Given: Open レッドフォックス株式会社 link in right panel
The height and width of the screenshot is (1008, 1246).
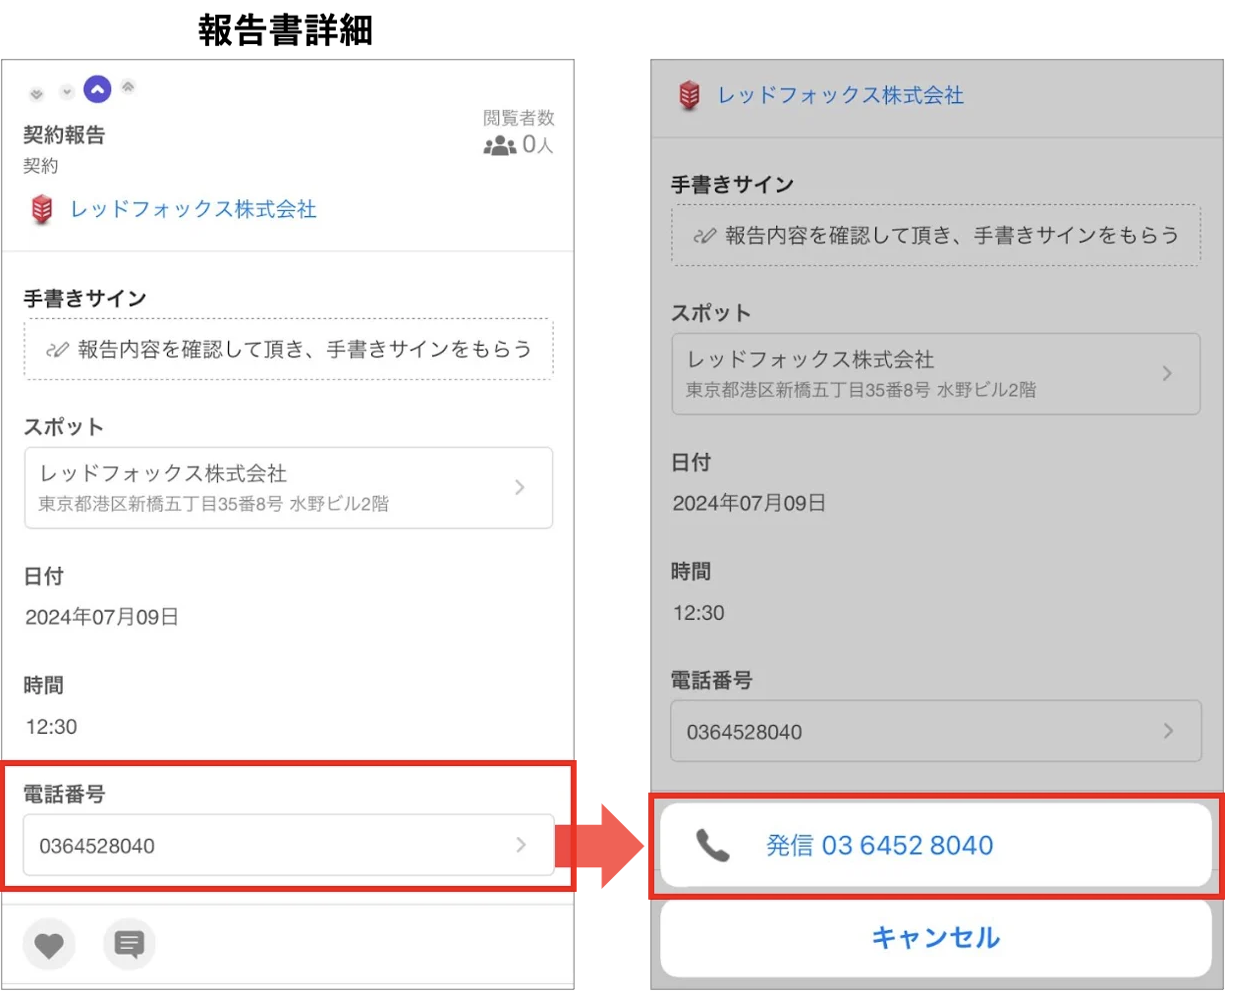Looking at the screenshot, I should tap(841, 95).
